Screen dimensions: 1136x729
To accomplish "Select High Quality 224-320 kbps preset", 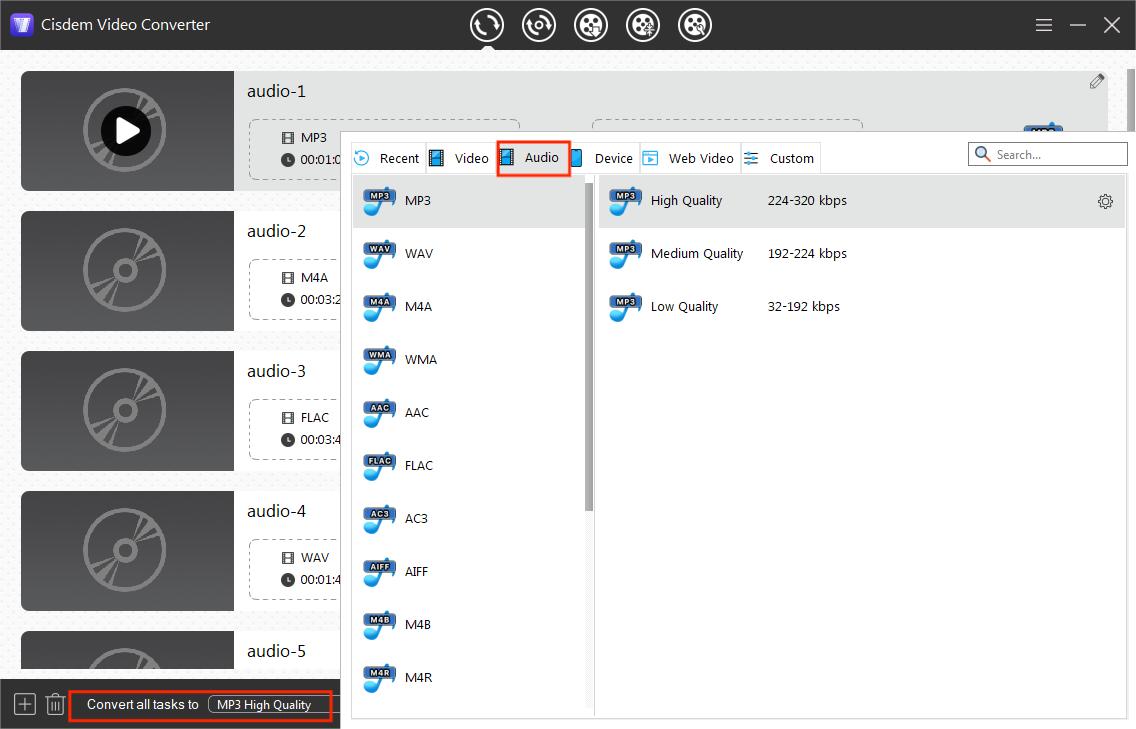I will pyautogui.click(x=748, y=200).
